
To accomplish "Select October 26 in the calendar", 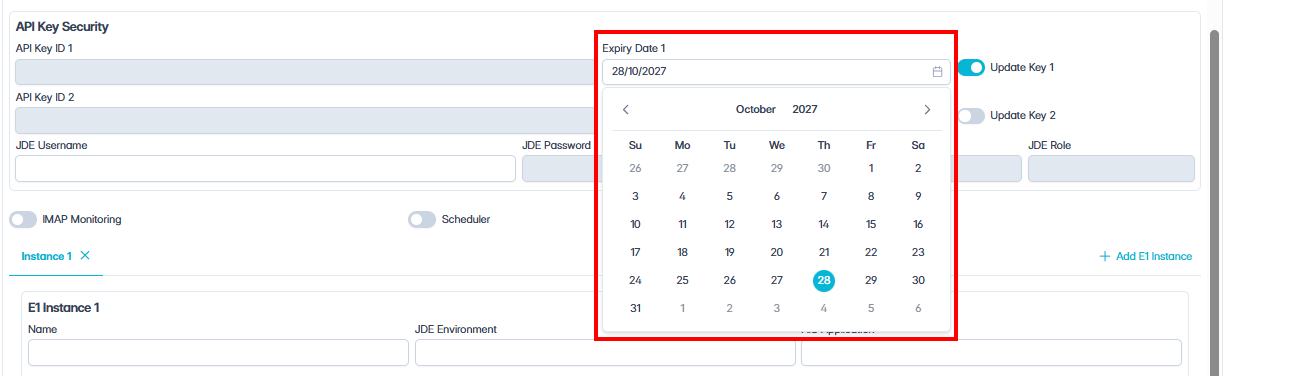I will pos(730,280).
